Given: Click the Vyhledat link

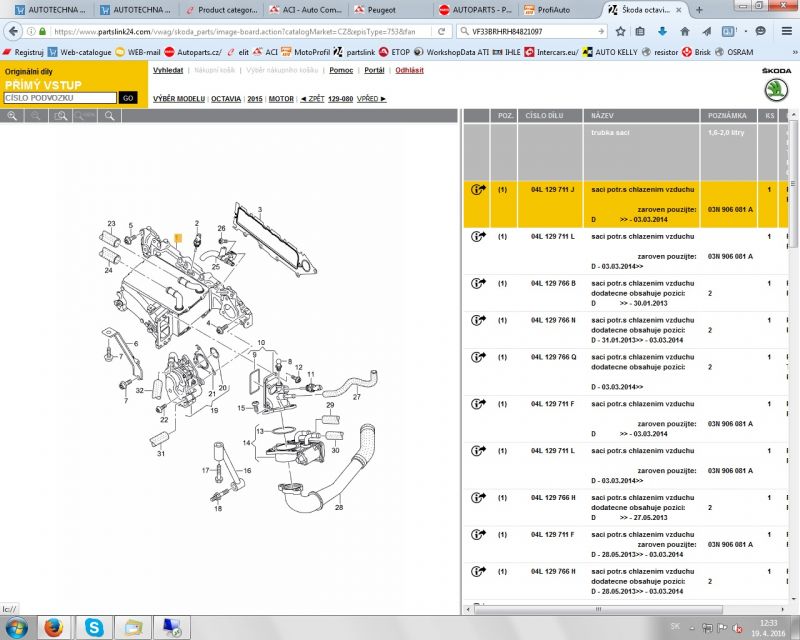Looking at the screenshot, I should pos(168,70).
